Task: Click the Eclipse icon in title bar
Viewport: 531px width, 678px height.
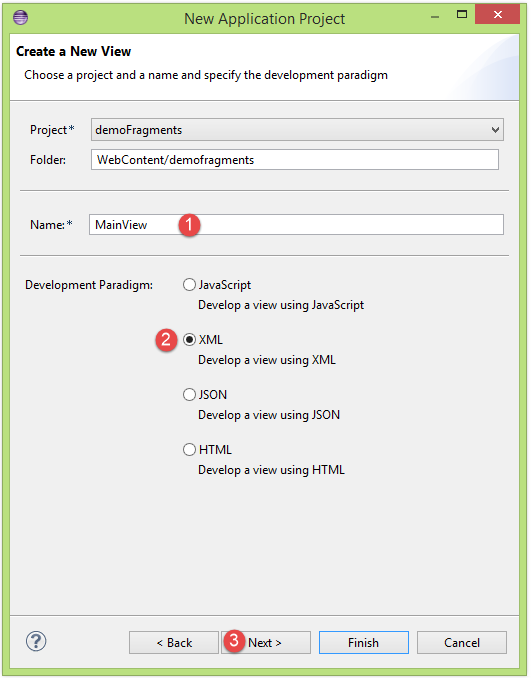Action: (20, 18)
